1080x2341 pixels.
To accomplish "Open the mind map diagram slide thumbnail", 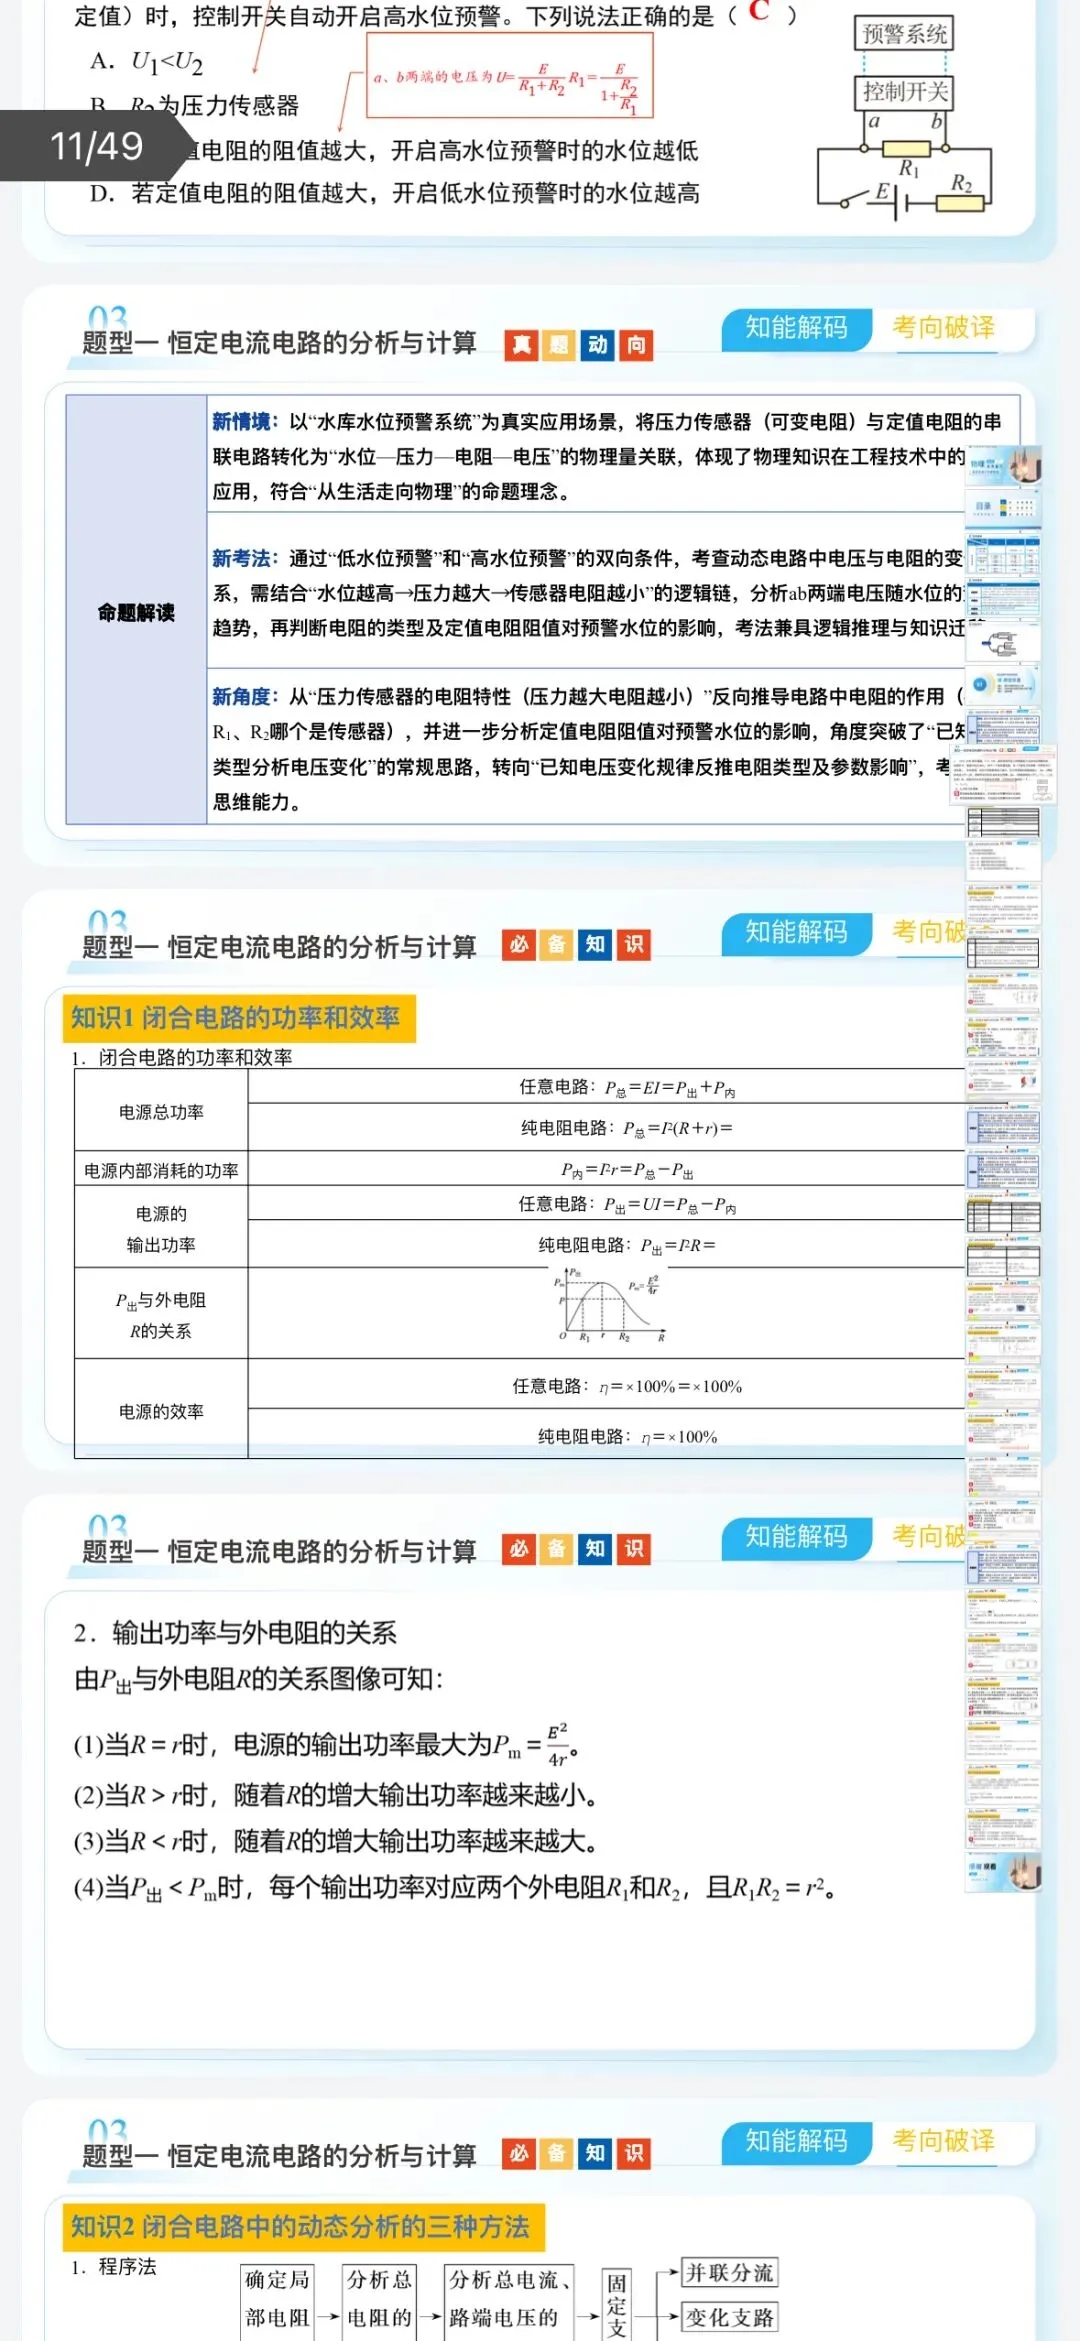I will point(1003,643).
